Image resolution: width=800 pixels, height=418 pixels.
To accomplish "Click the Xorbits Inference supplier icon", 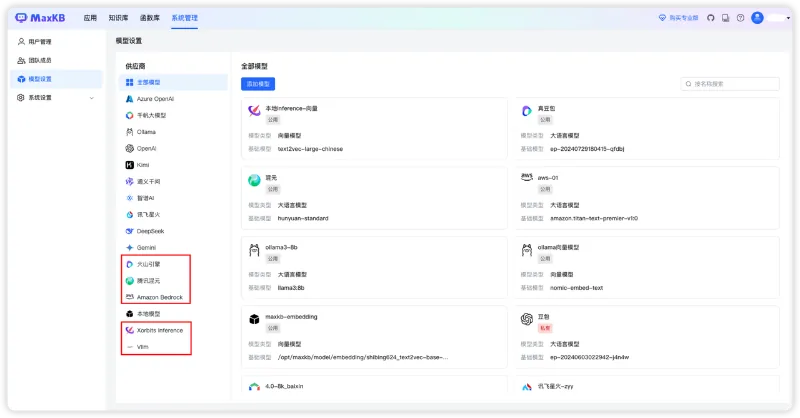I will pyautogui.click(x=130, y=330).
